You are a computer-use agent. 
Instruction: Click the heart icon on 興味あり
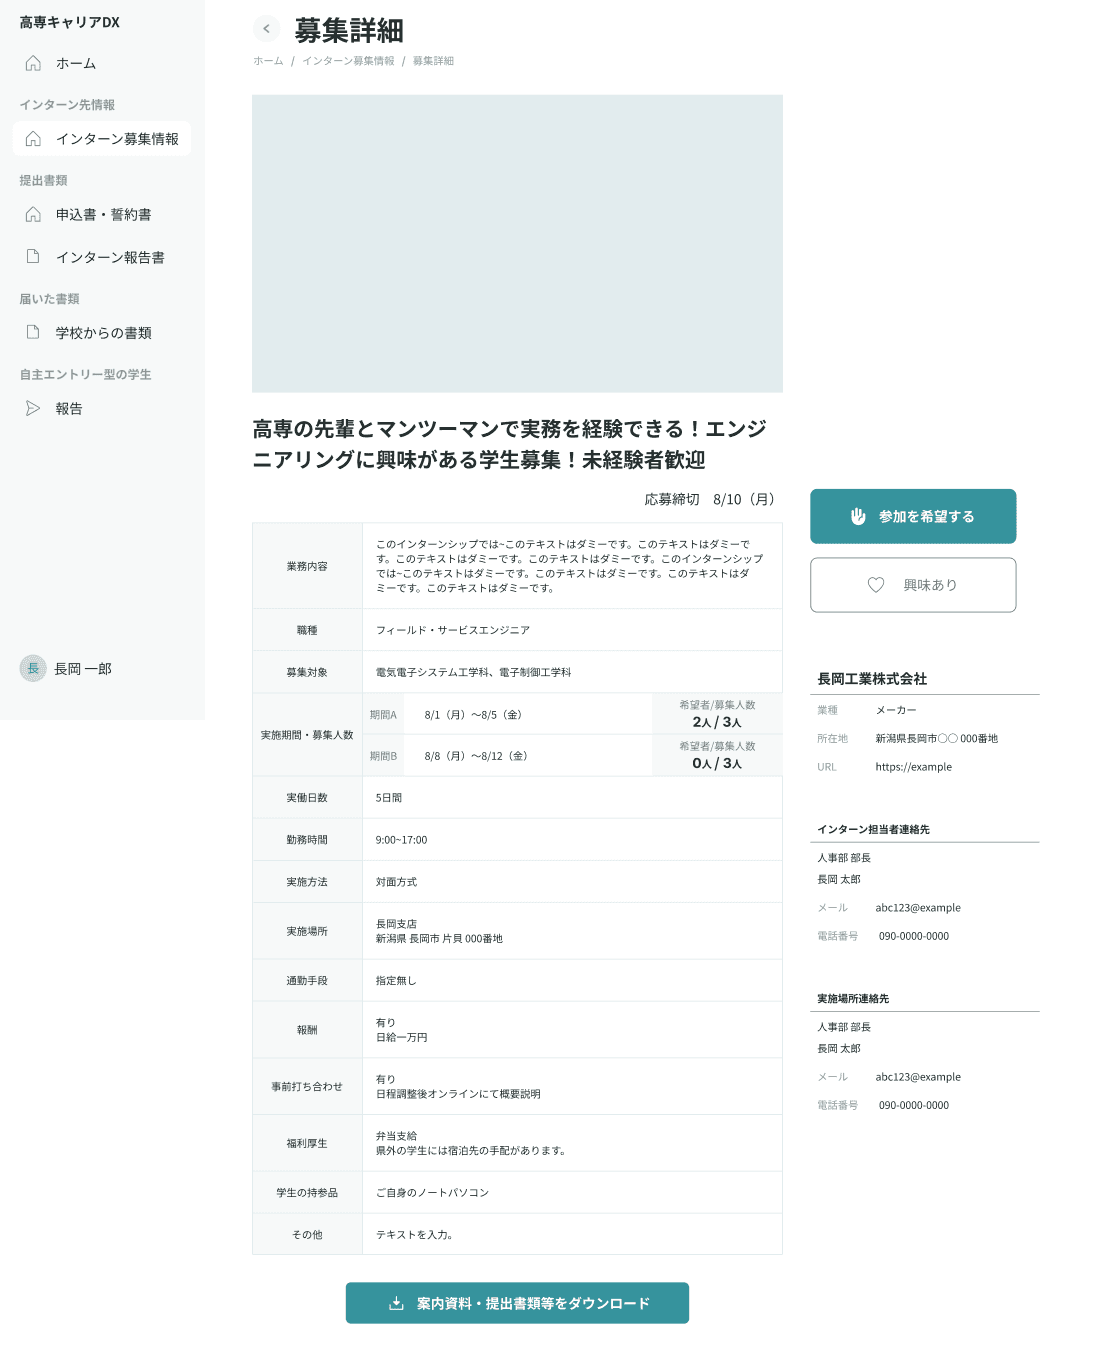876,585
